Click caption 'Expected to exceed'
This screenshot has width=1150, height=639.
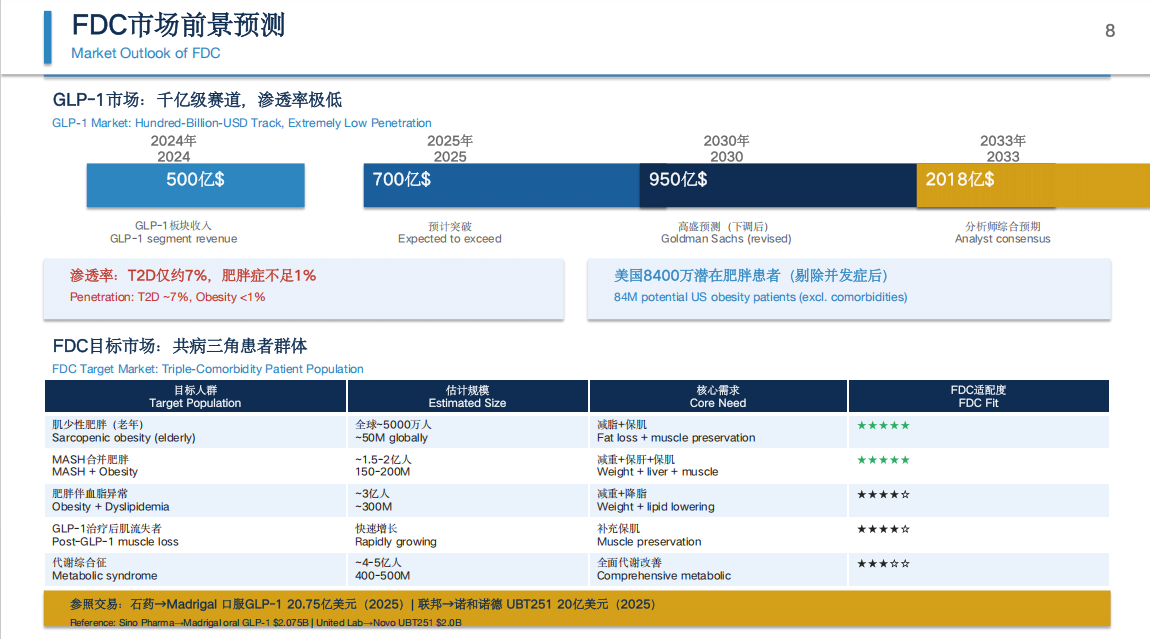[x=450, y=239]
